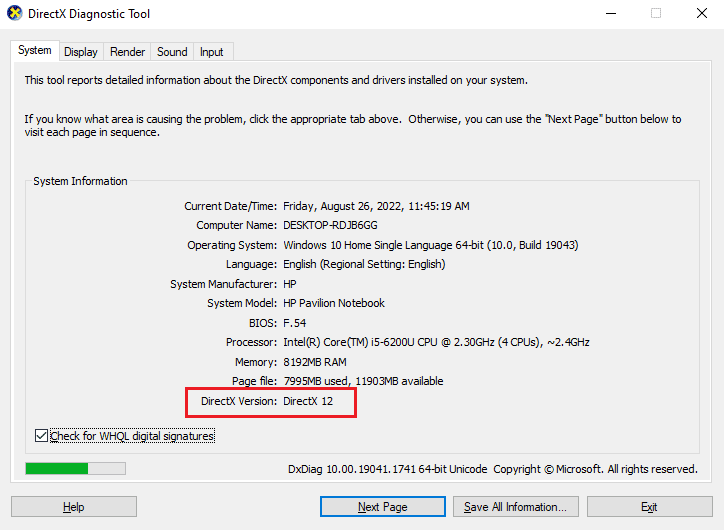The width and height of the screenshot is (724, 530).
Task: Select the Current Date/Time value text
Action: pos(376,206)
